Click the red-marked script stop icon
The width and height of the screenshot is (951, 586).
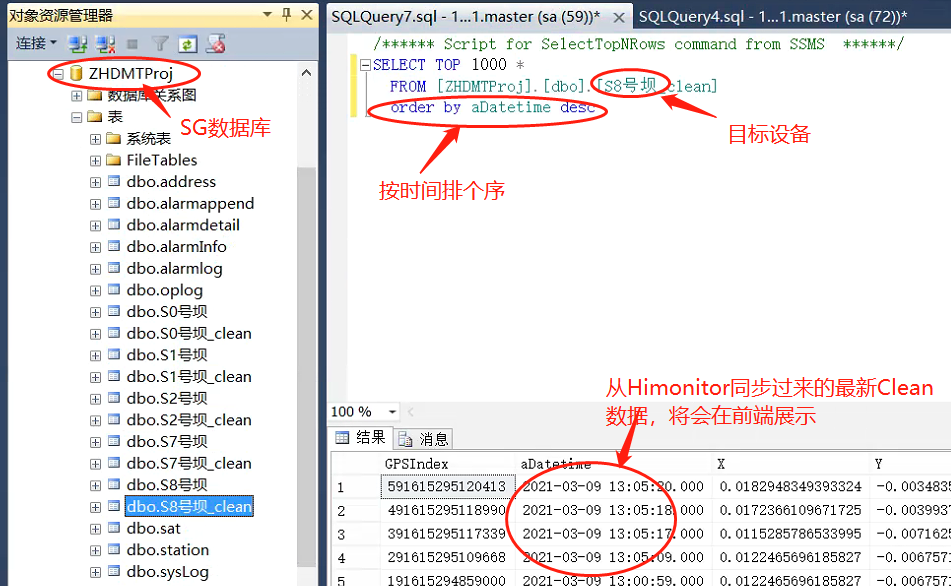pos(215,44)
